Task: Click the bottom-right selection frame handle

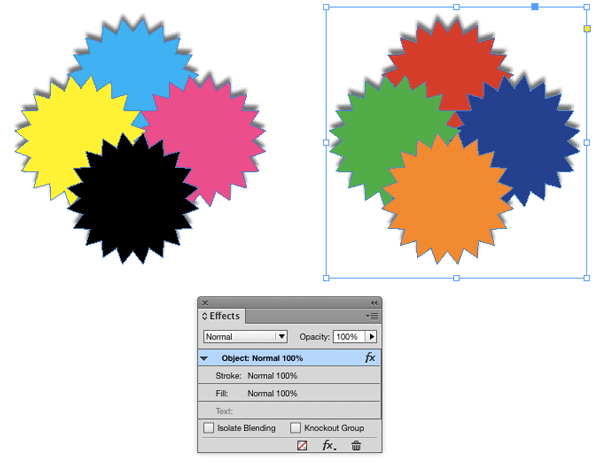Action: click(587, 278)
